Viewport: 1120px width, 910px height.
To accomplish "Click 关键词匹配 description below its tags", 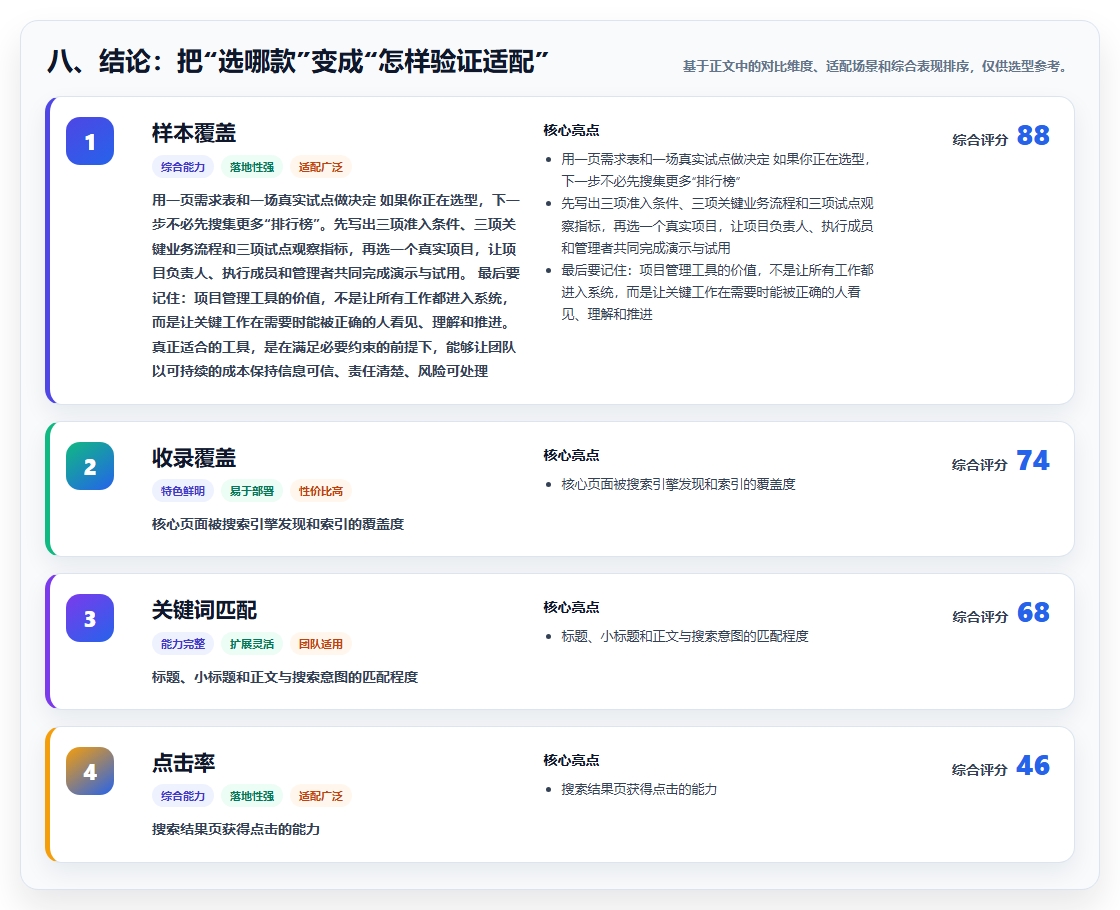I will 284,677.
